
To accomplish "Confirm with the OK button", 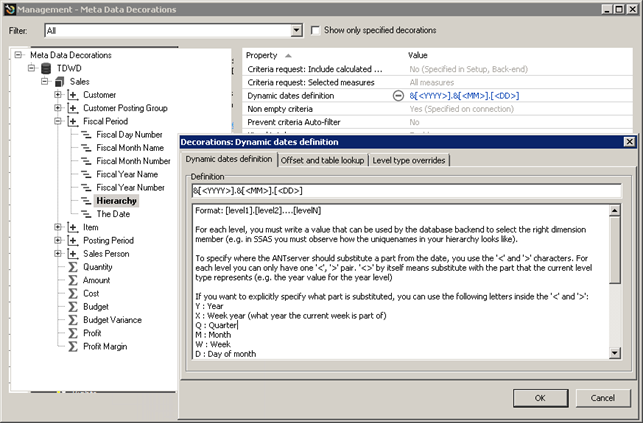I will click(x=540, y=398).
